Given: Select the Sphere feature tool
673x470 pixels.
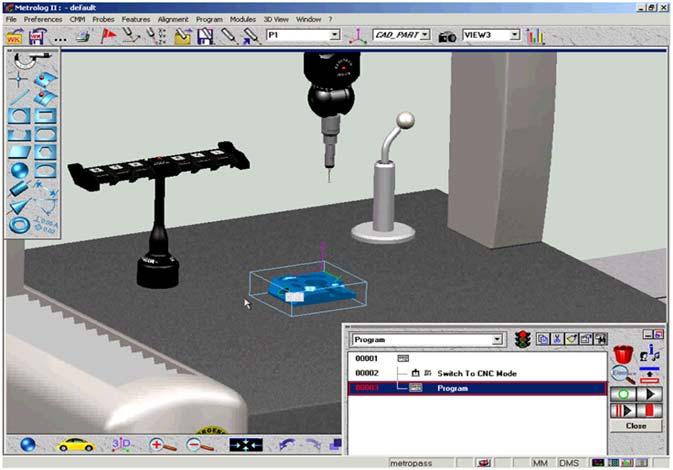Looking at the screenshot, I should pyautogui.click(x=19, y=171).
